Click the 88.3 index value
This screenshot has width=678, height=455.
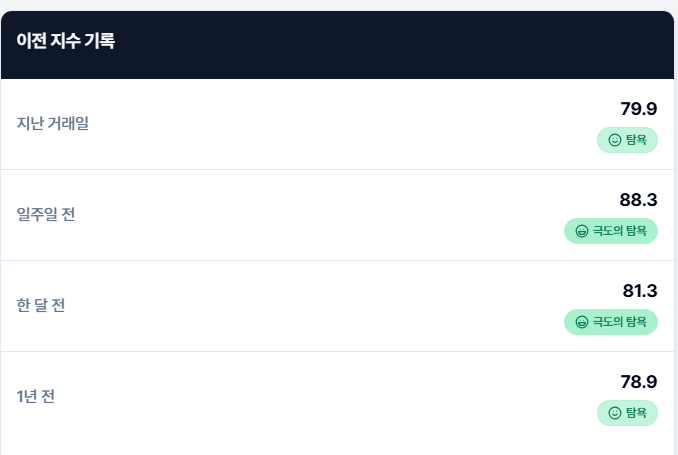click(638, 200)
